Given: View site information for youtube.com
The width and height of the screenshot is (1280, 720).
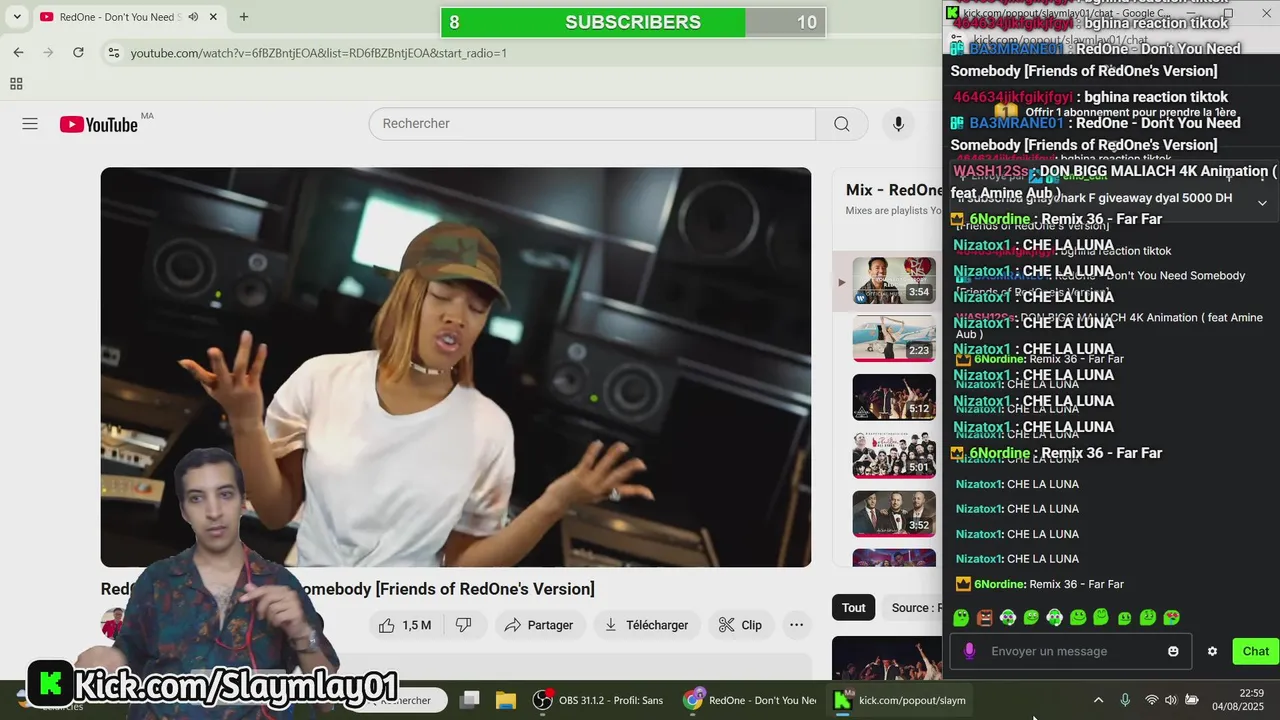Looking at the screenshot, I should pyautogui.click(x=113, y=53).
